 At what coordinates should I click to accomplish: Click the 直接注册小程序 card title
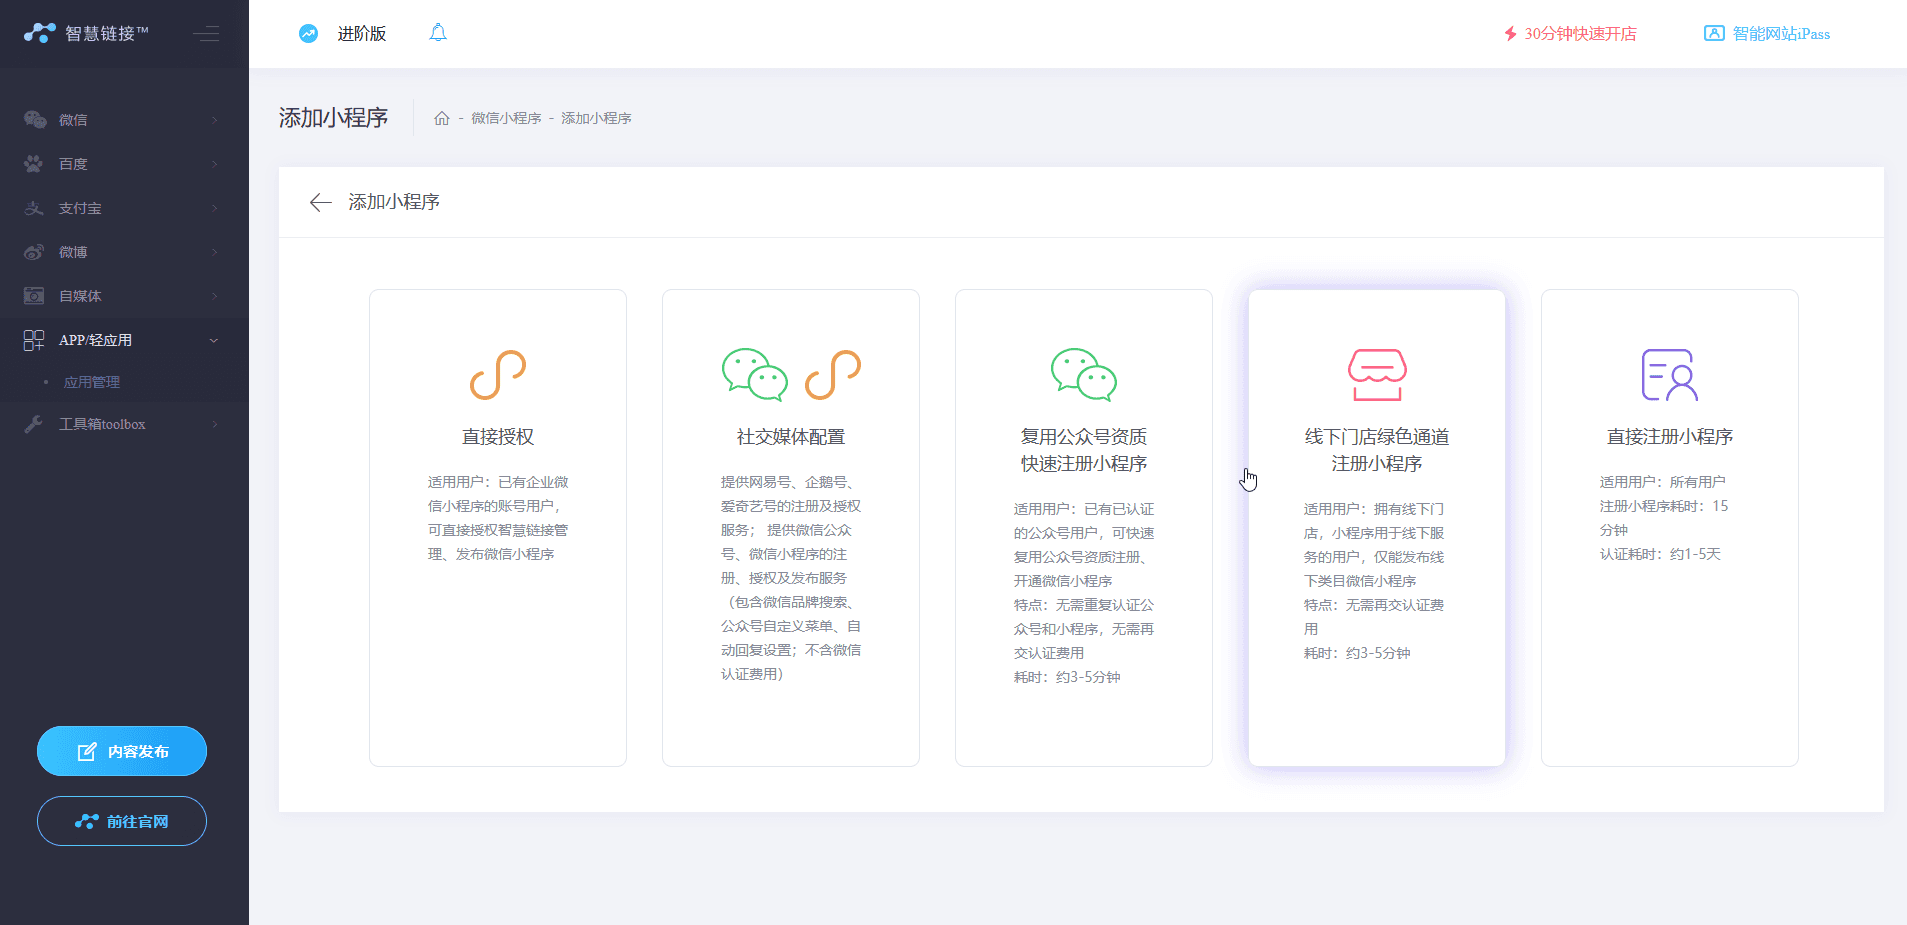[x=1670, y=437]
